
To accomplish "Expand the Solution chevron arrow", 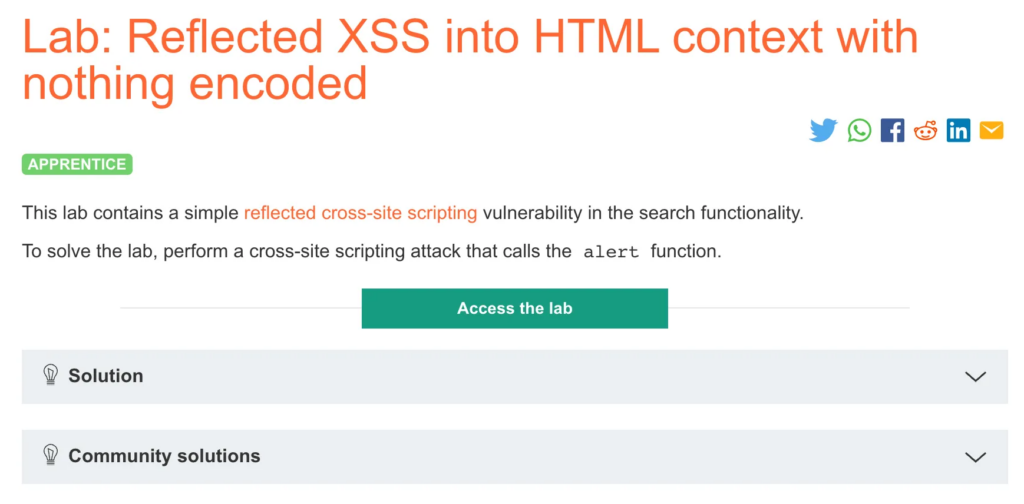I will click(x=975, y=377).
